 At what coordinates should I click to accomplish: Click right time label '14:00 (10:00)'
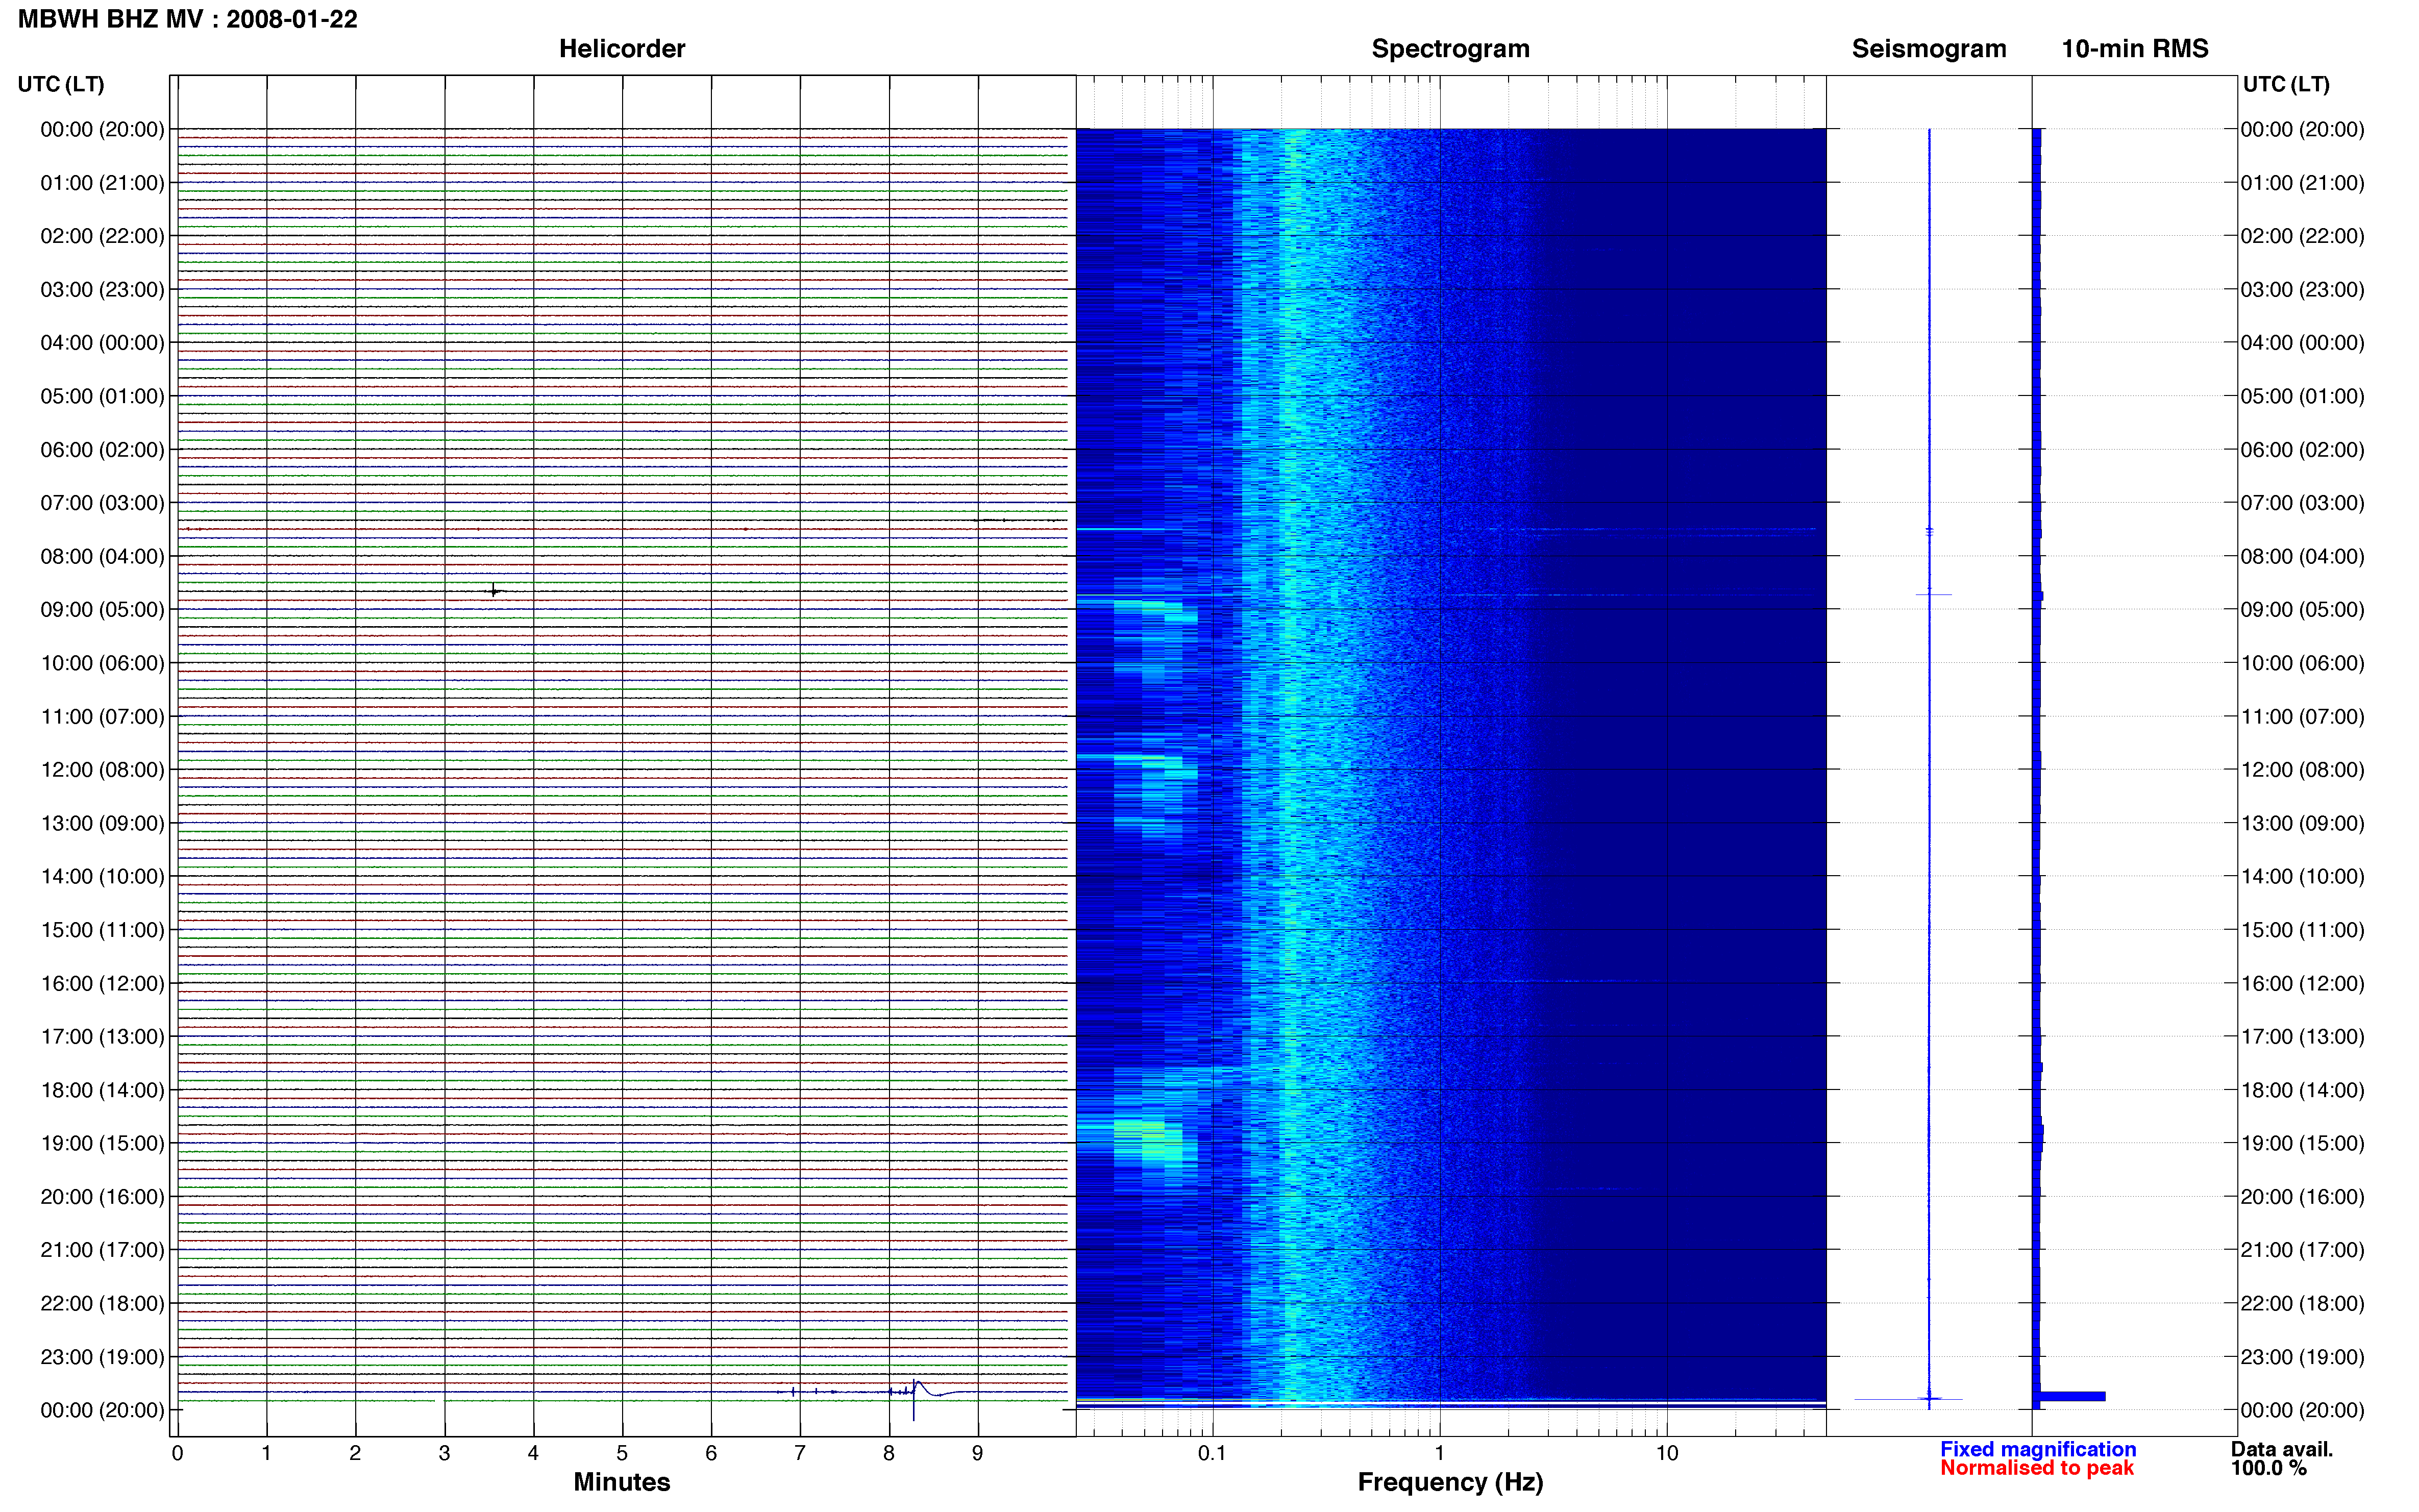(2302, 877)
